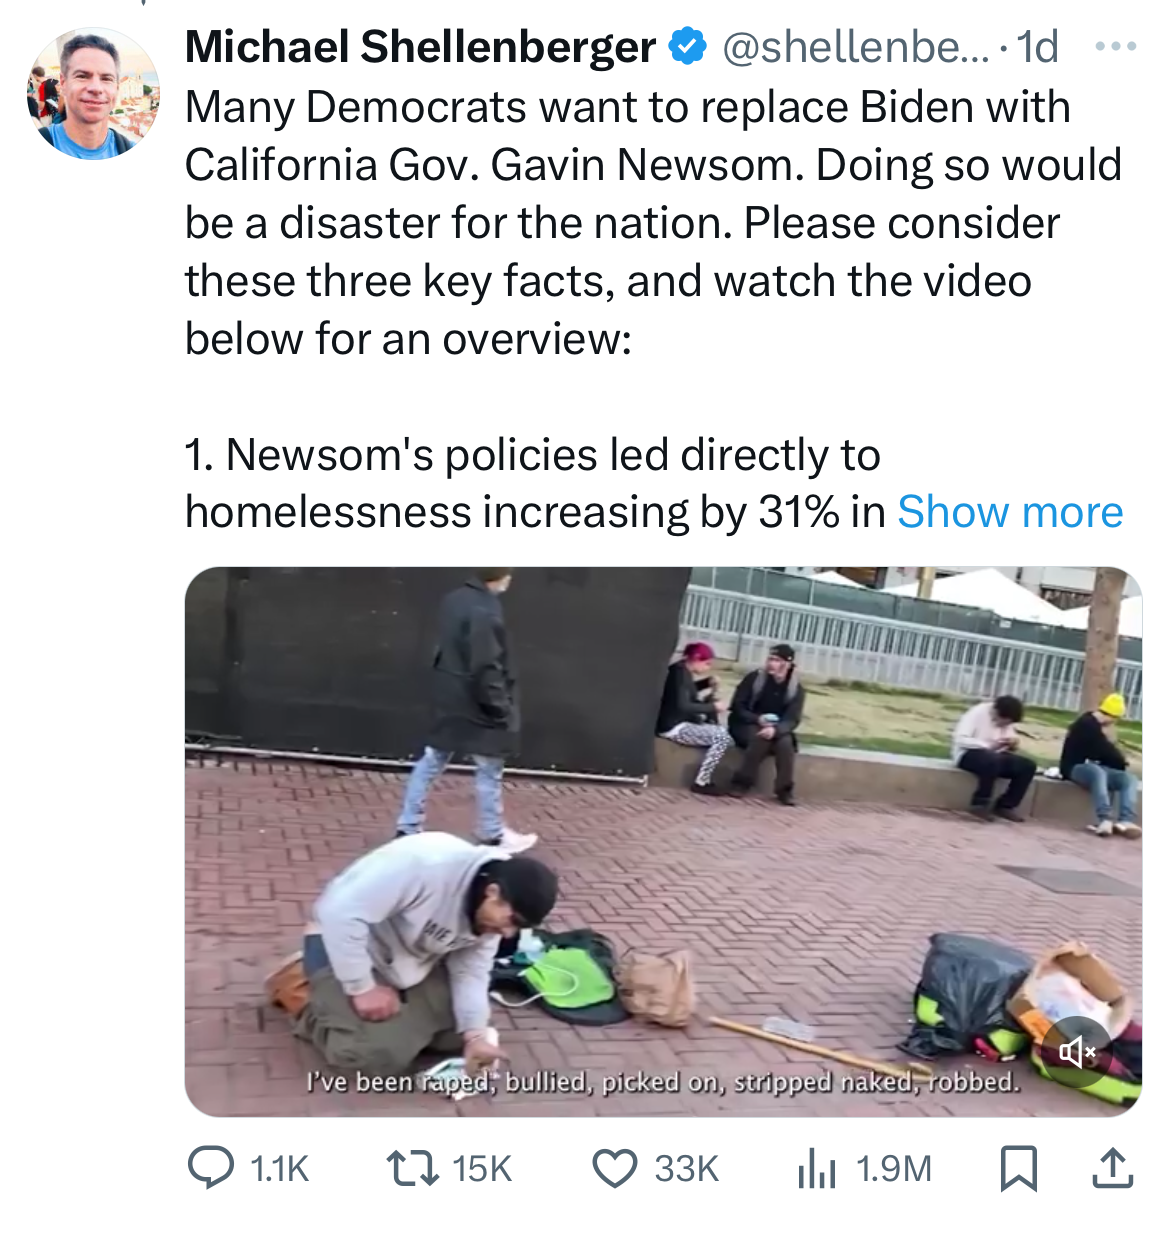Unmute the video with speaker icon
Screen dimensions: 1170x1246
pos(1077,1051)
